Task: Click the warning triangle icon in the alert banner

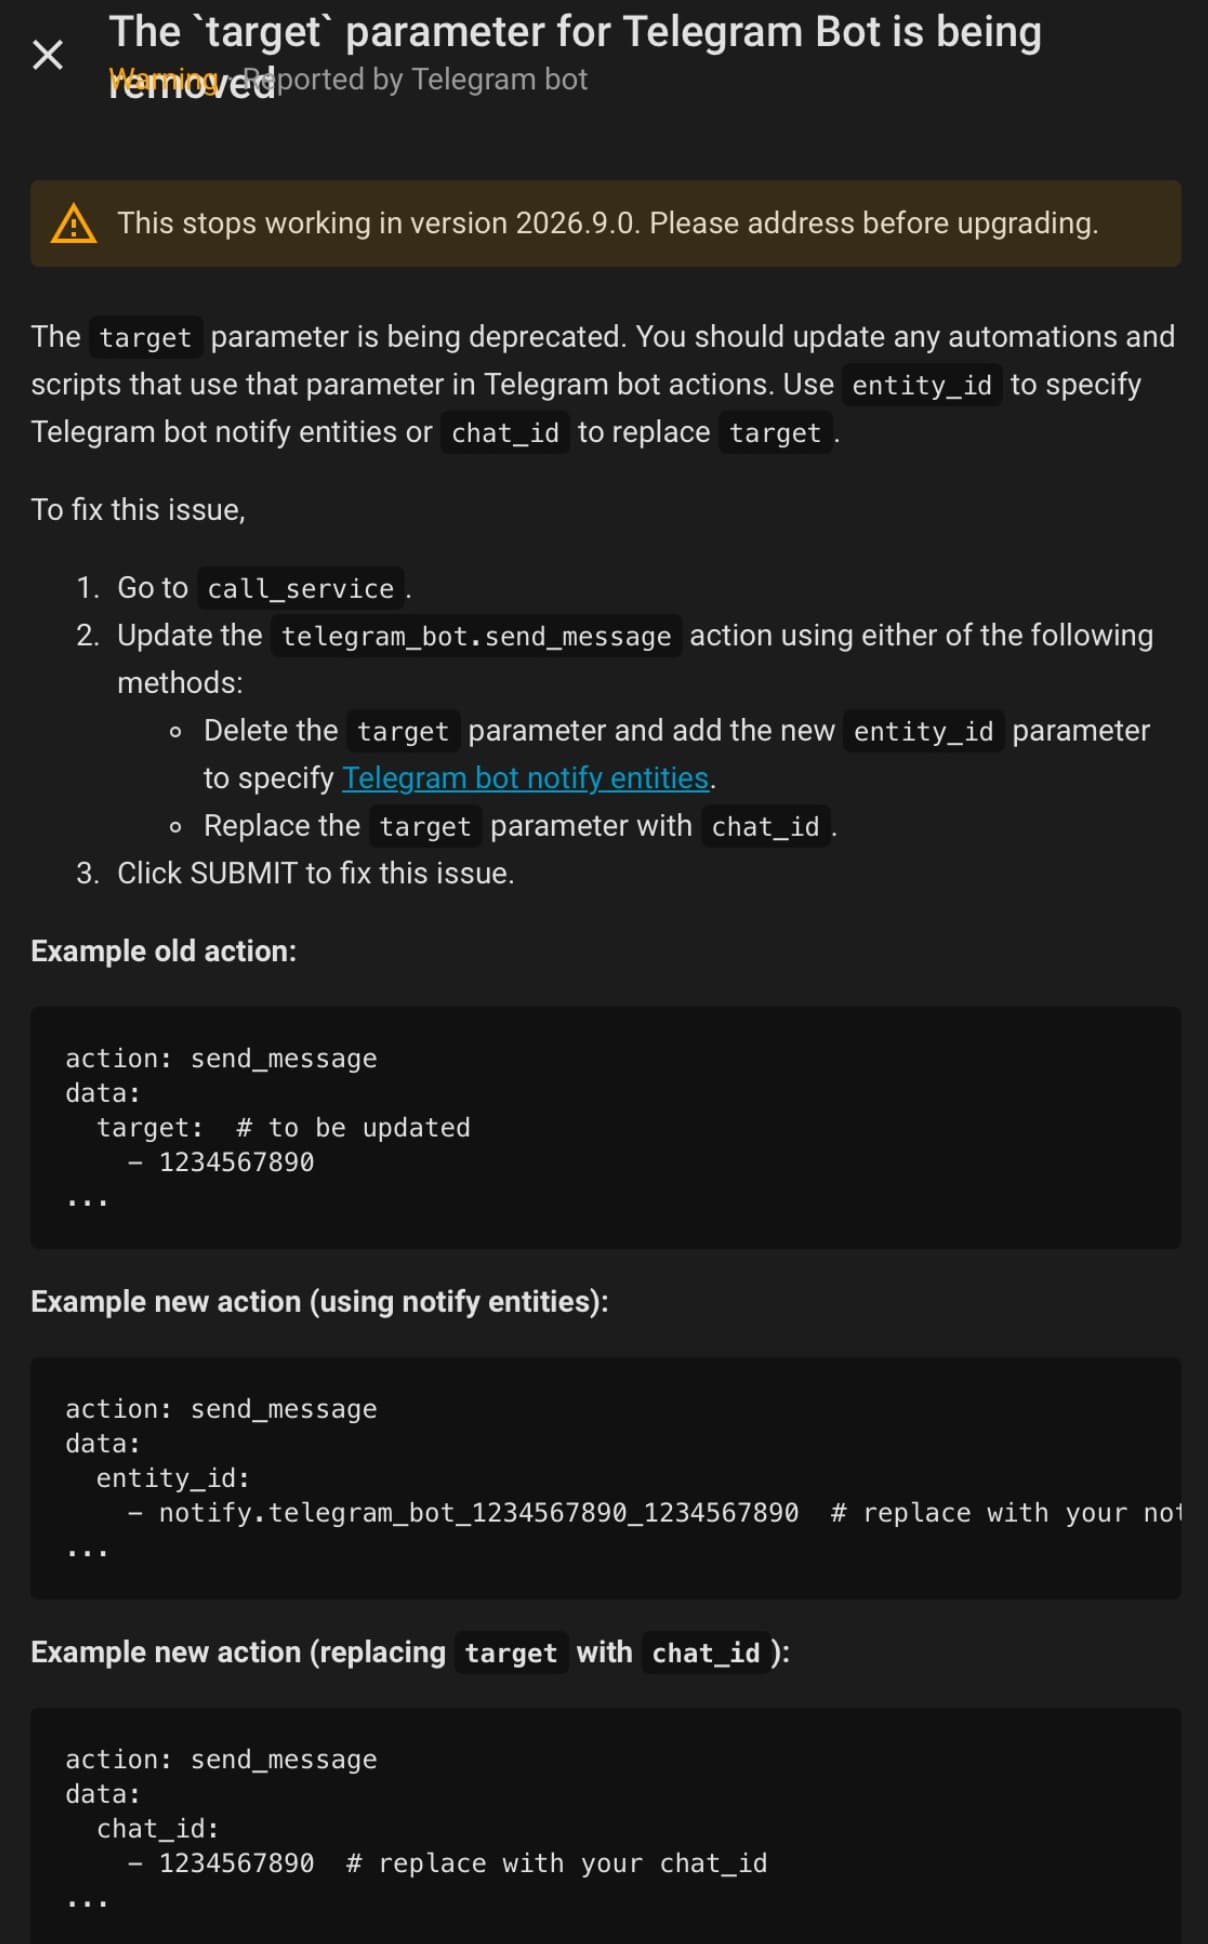Action: tap(74, 224)
